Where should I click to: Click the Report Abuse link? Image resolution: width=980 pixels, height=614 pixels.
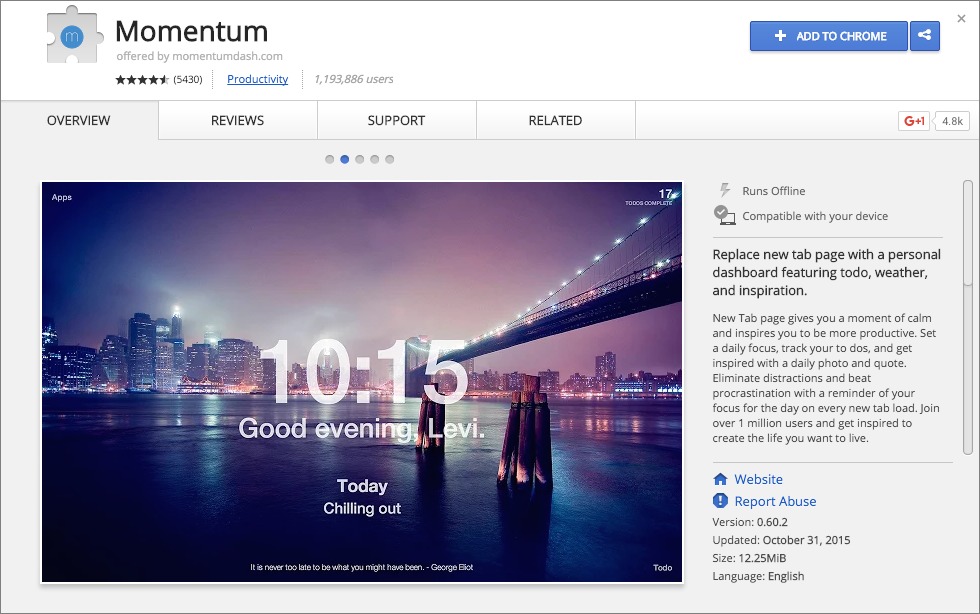[775, 501]
